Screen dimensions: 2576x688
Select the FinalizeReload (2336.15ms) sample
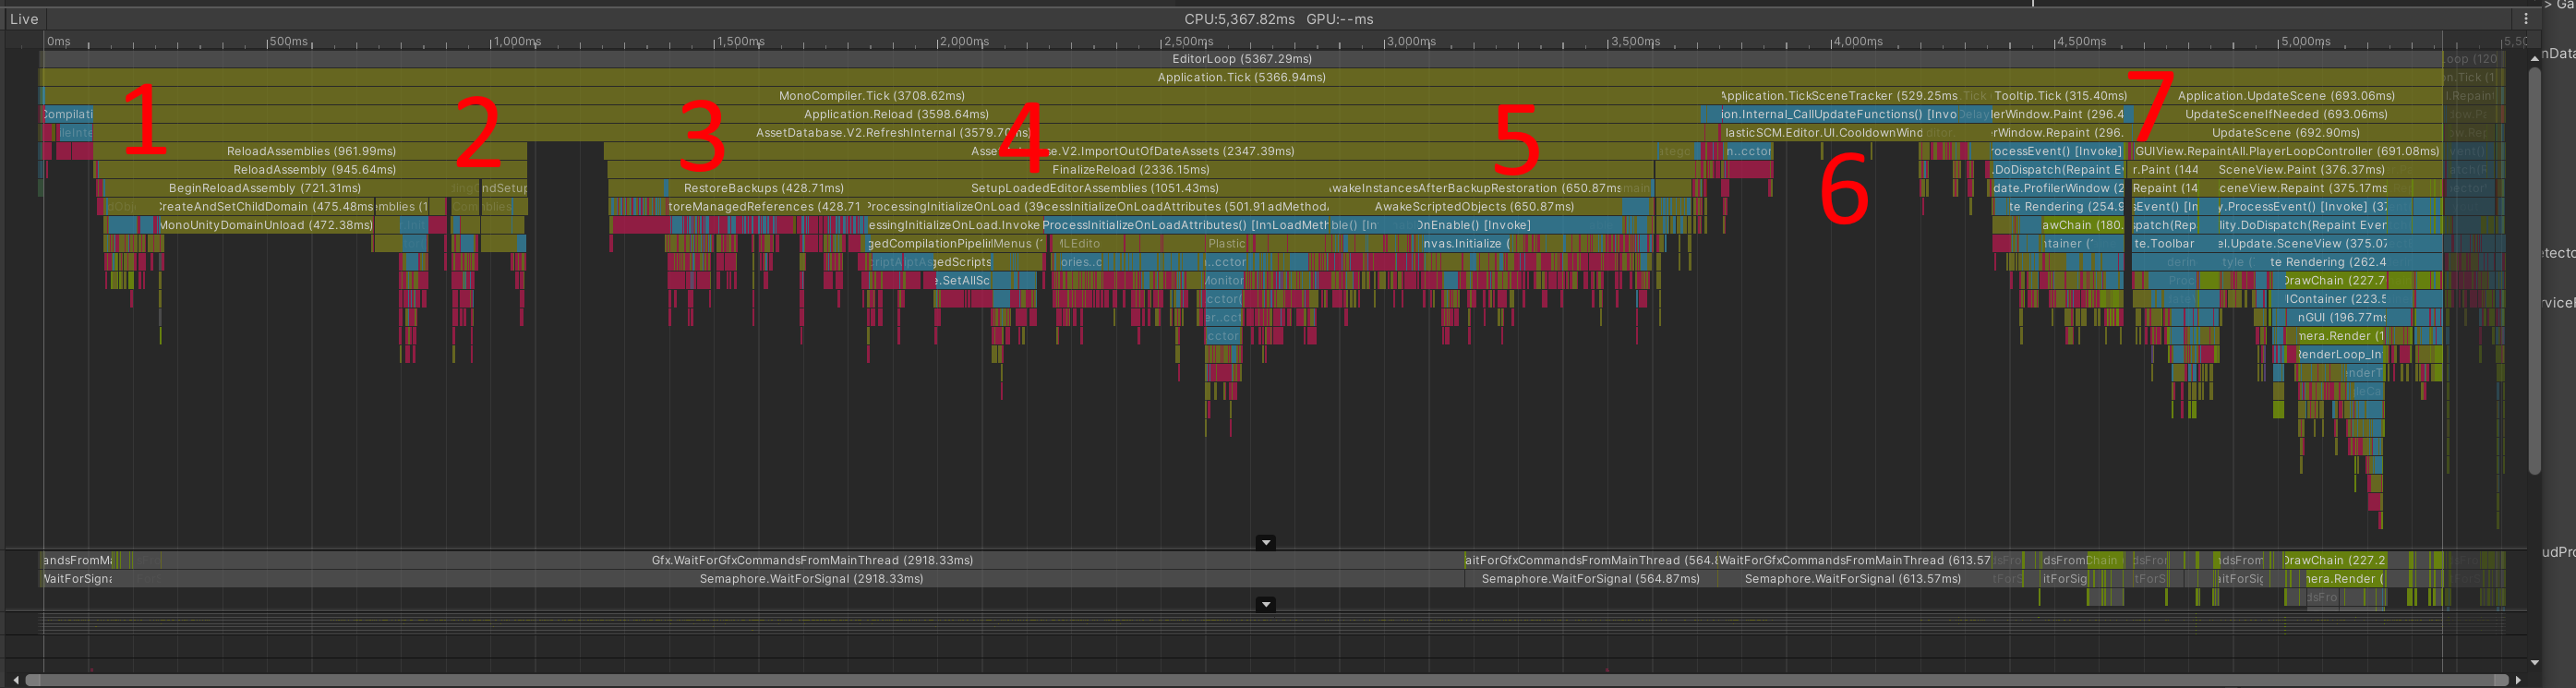(x=1130, y=170)
